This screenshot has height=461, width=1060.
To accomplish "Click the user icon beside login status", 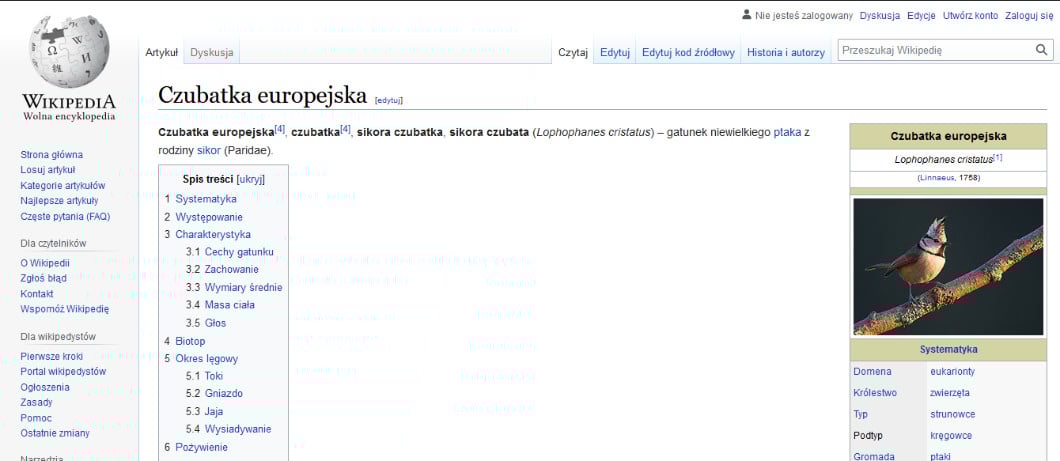I will 746,14.
